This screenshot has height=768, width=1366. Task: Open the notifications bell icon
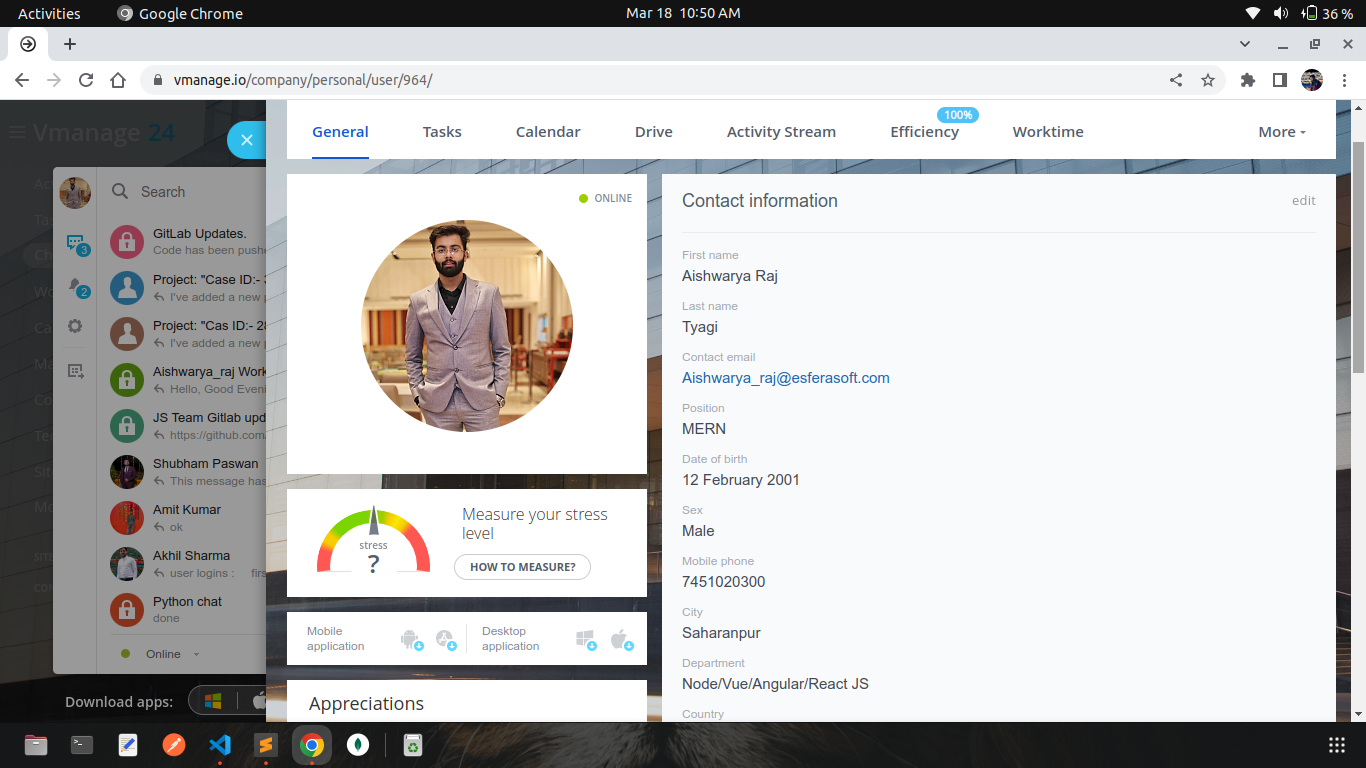point(75,286)
